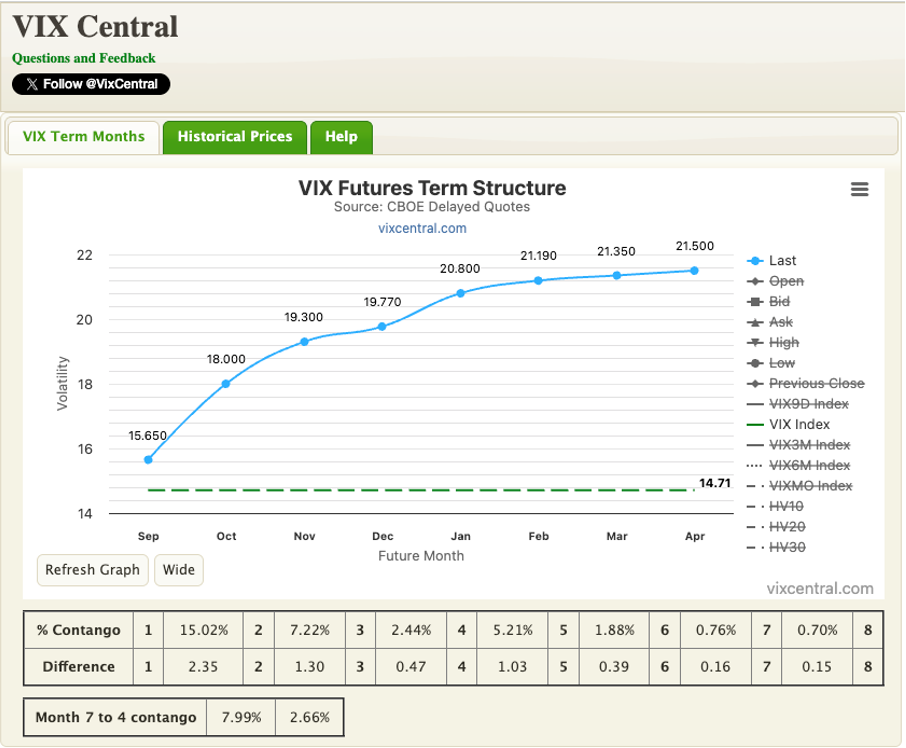Hide the VIX Index line
906x748 pixels.
click(789, 425)
